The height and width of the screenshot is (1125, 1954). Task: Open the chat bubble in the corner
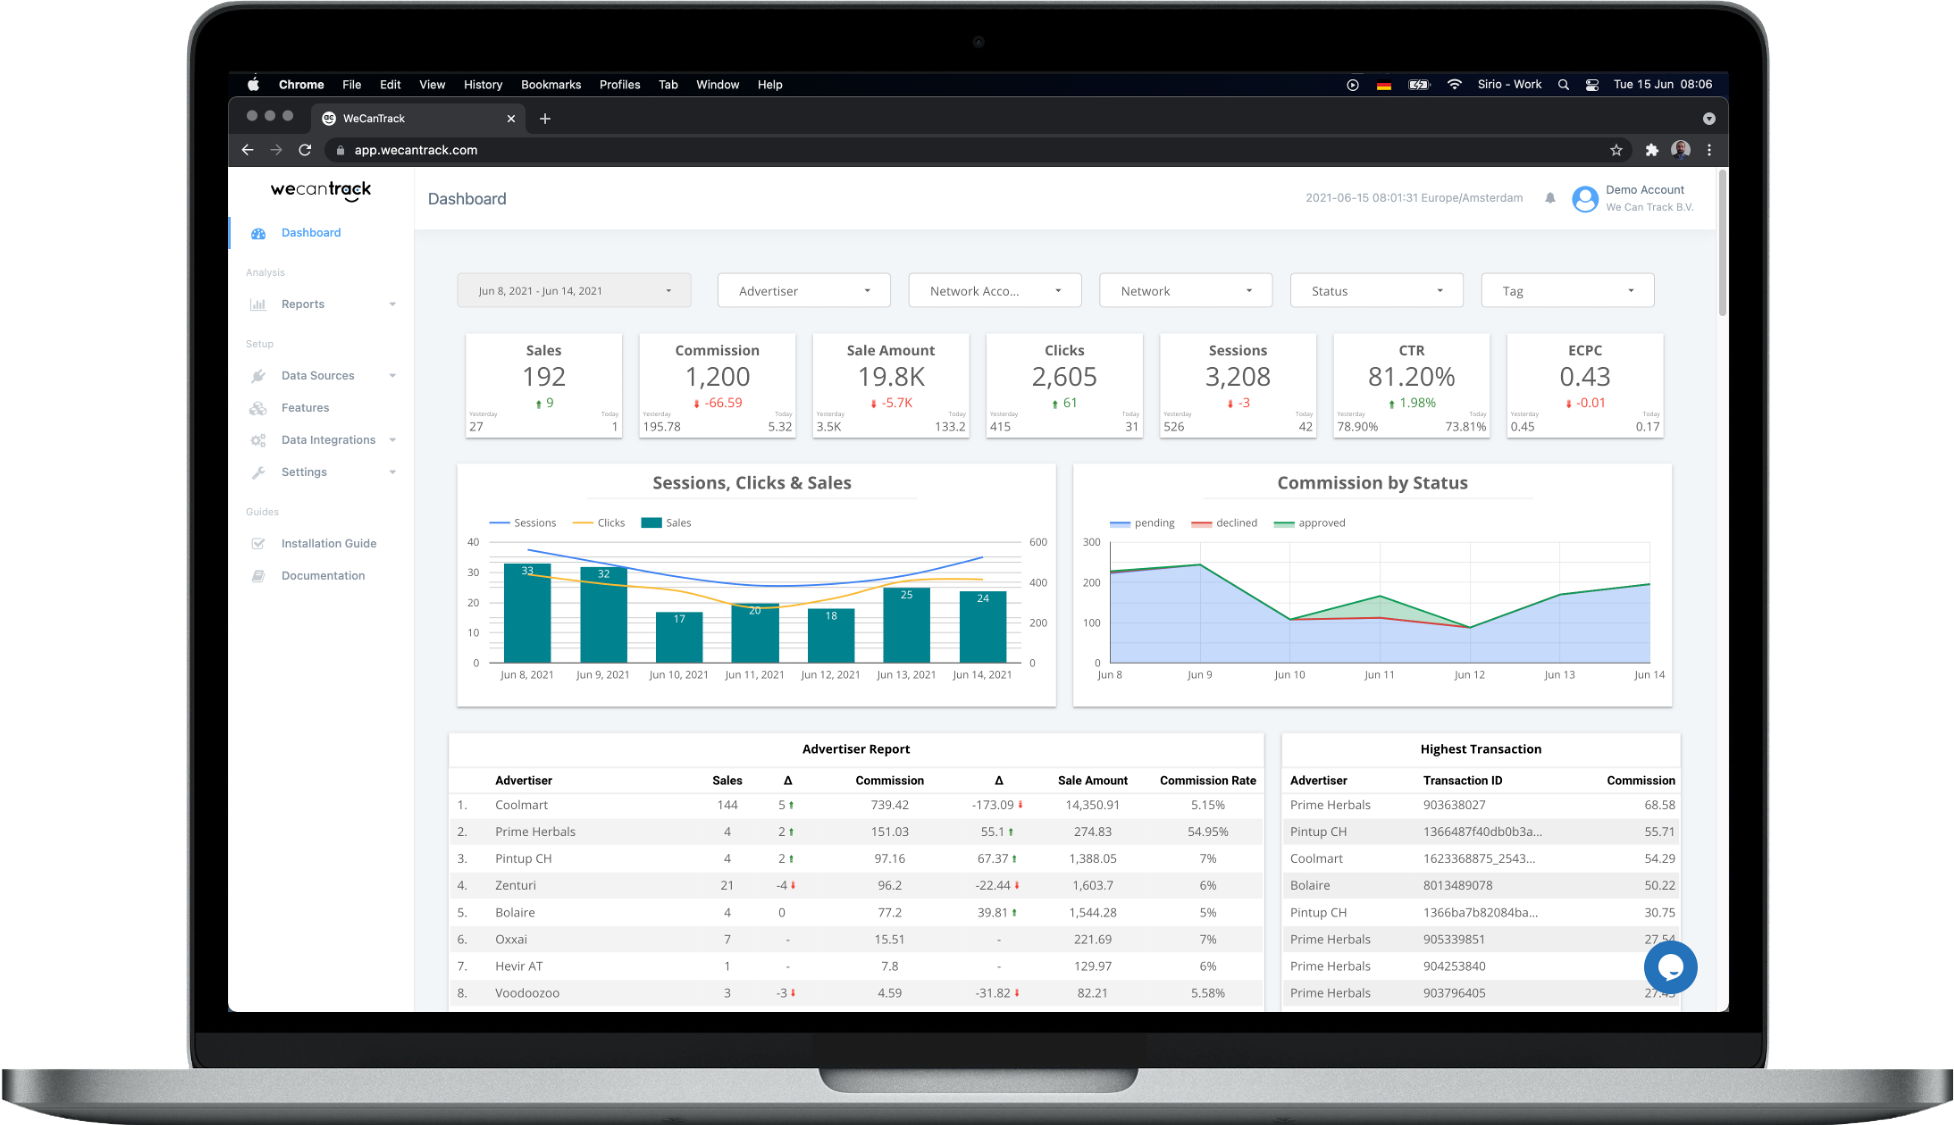click(1670, 967)
